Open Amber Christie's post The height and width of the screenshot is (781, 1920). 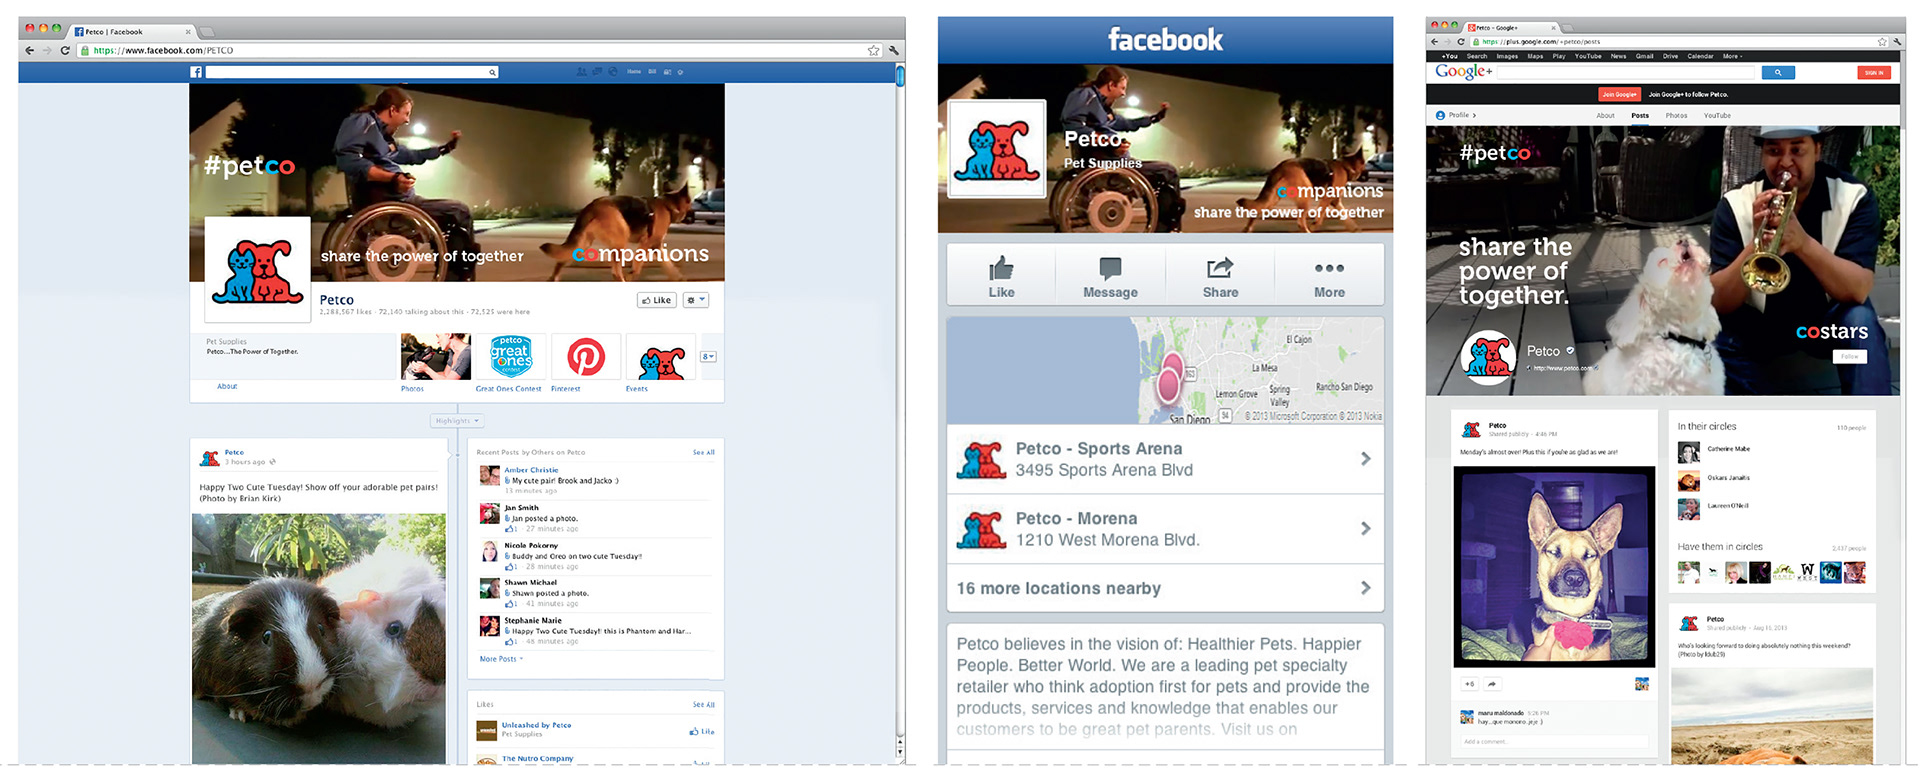pos(596,480)
